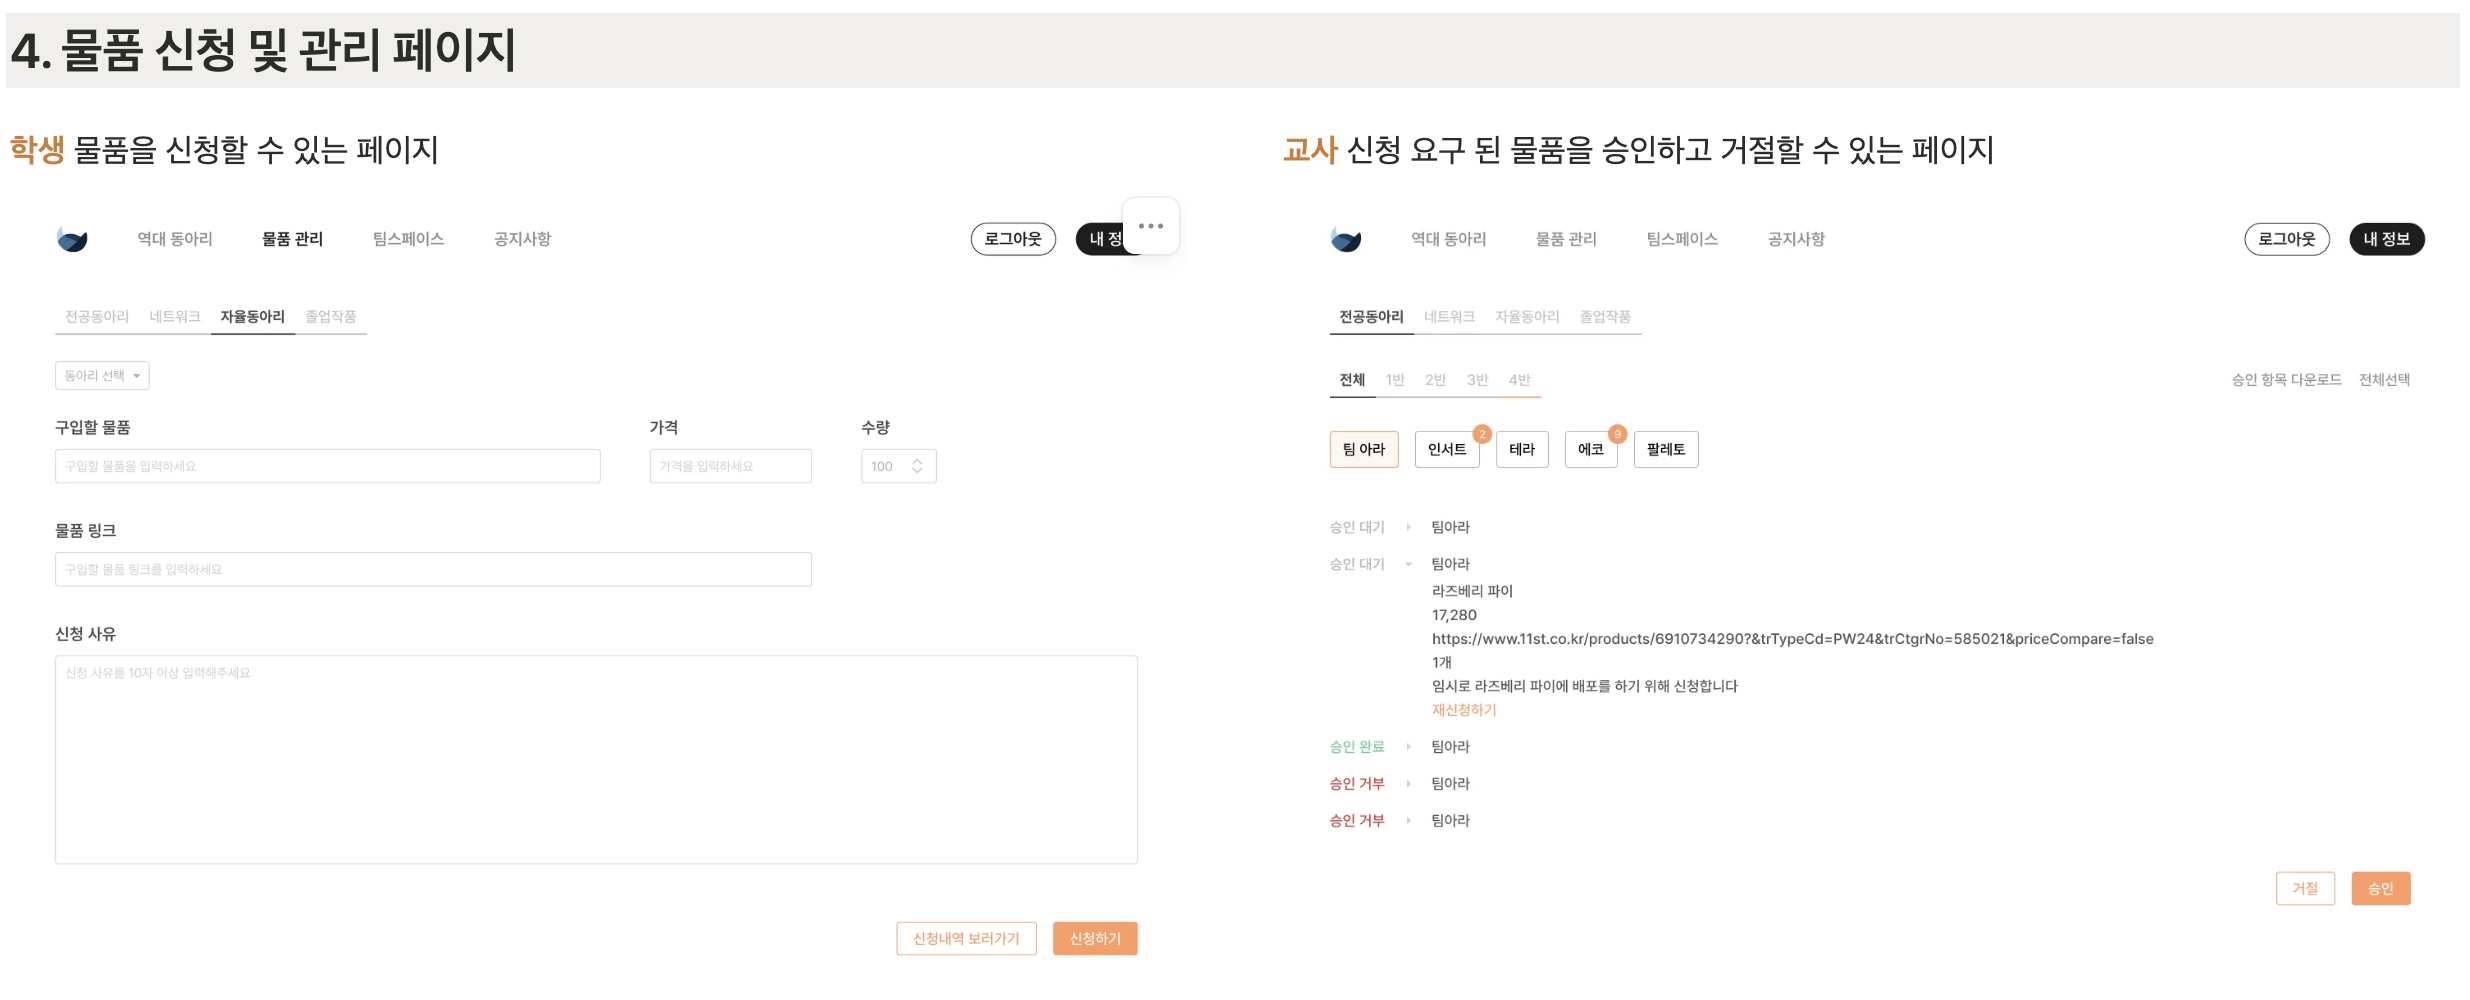Viewport: 2470px width, 1000px height.
Task: Expand the 승인 완료 팀아라 row
Action: click(1408, 747)
